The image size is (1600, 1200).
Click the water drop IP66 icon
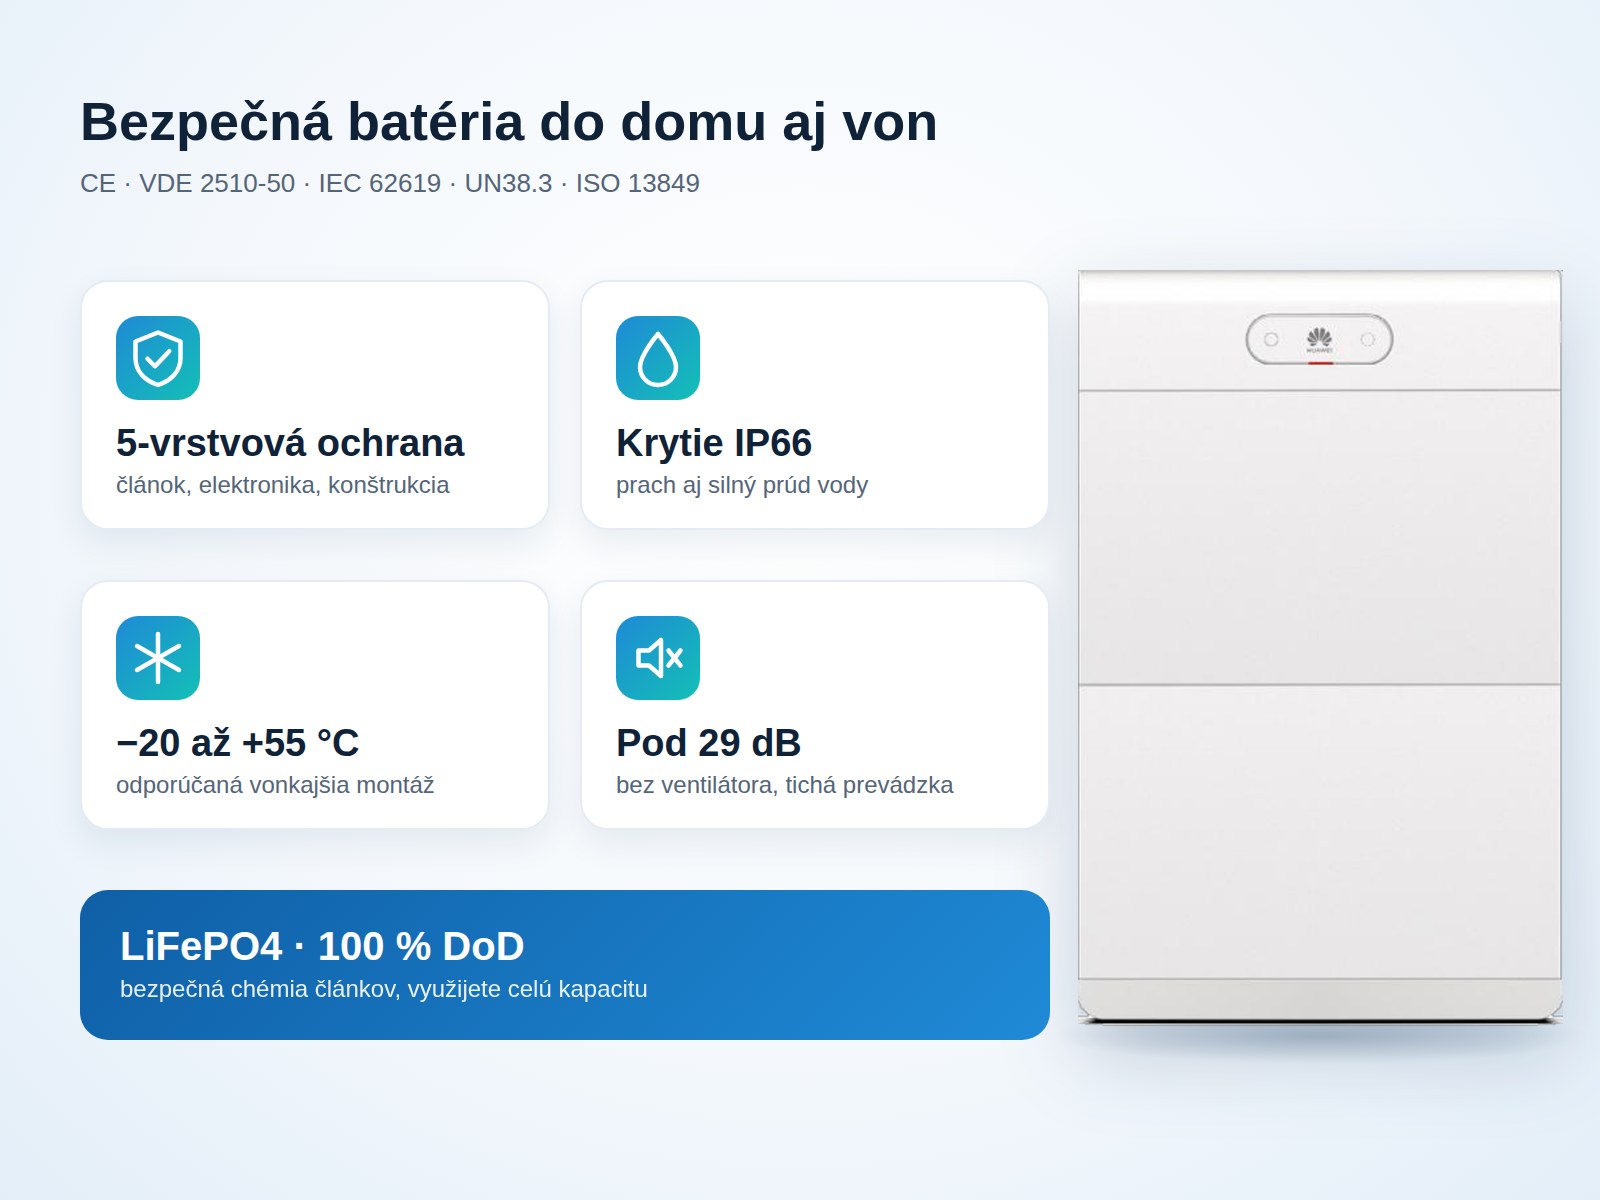click(x=658, y=358)
